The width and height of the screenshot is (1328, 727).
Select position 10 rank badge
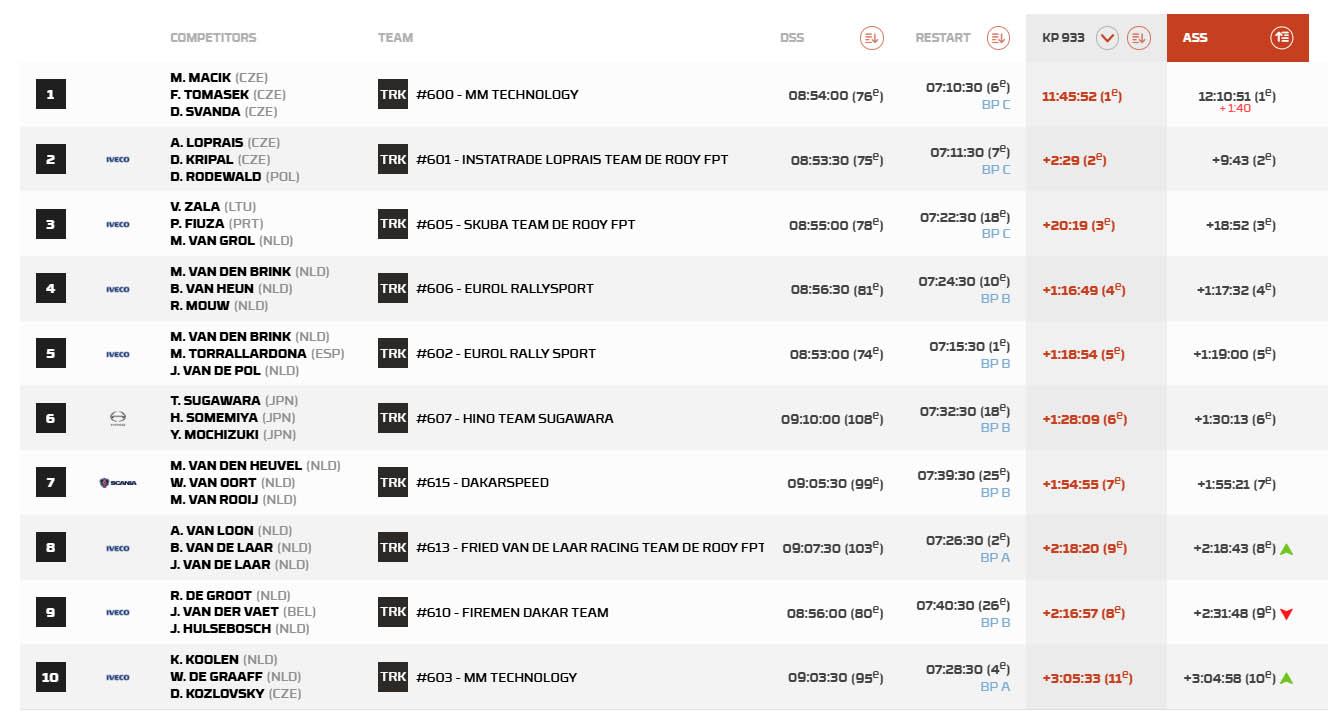(x=50, y=677)
